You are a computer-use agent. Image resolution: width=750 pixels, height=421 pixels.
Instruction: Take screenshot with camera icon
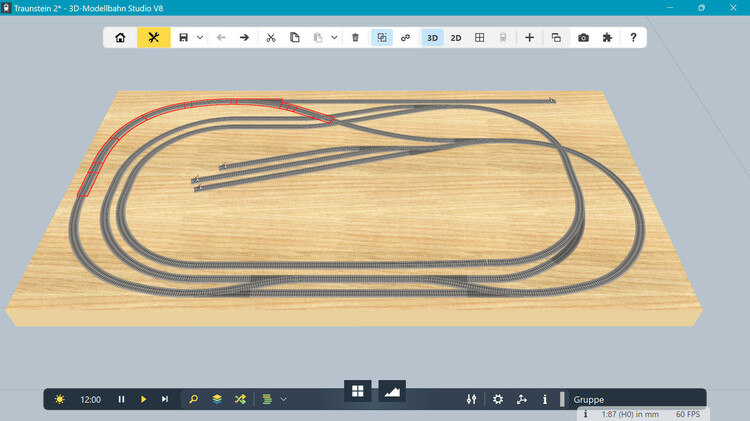[x=583, y=37]
